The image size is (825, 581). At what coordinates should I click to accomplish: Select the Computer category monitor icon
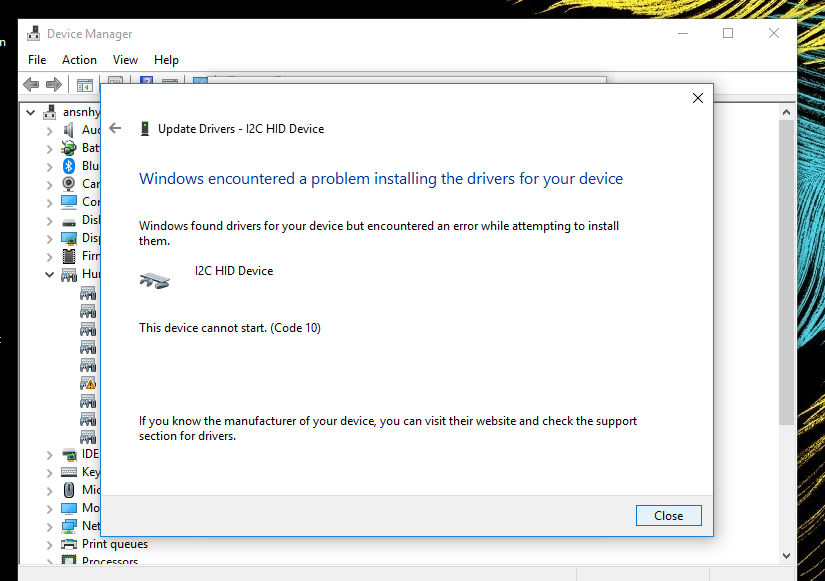[x=69, y=202]
